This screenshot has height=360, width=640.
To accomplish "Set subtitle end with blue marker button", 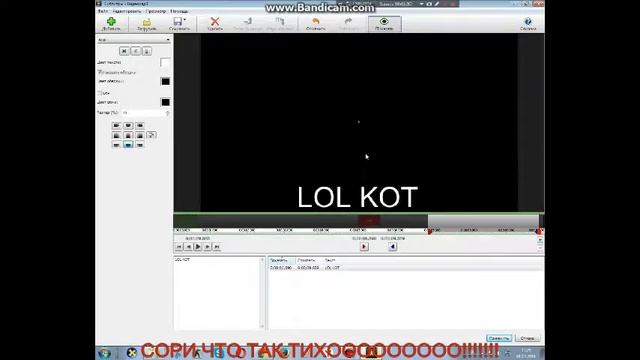I will (x=393, y=247).
